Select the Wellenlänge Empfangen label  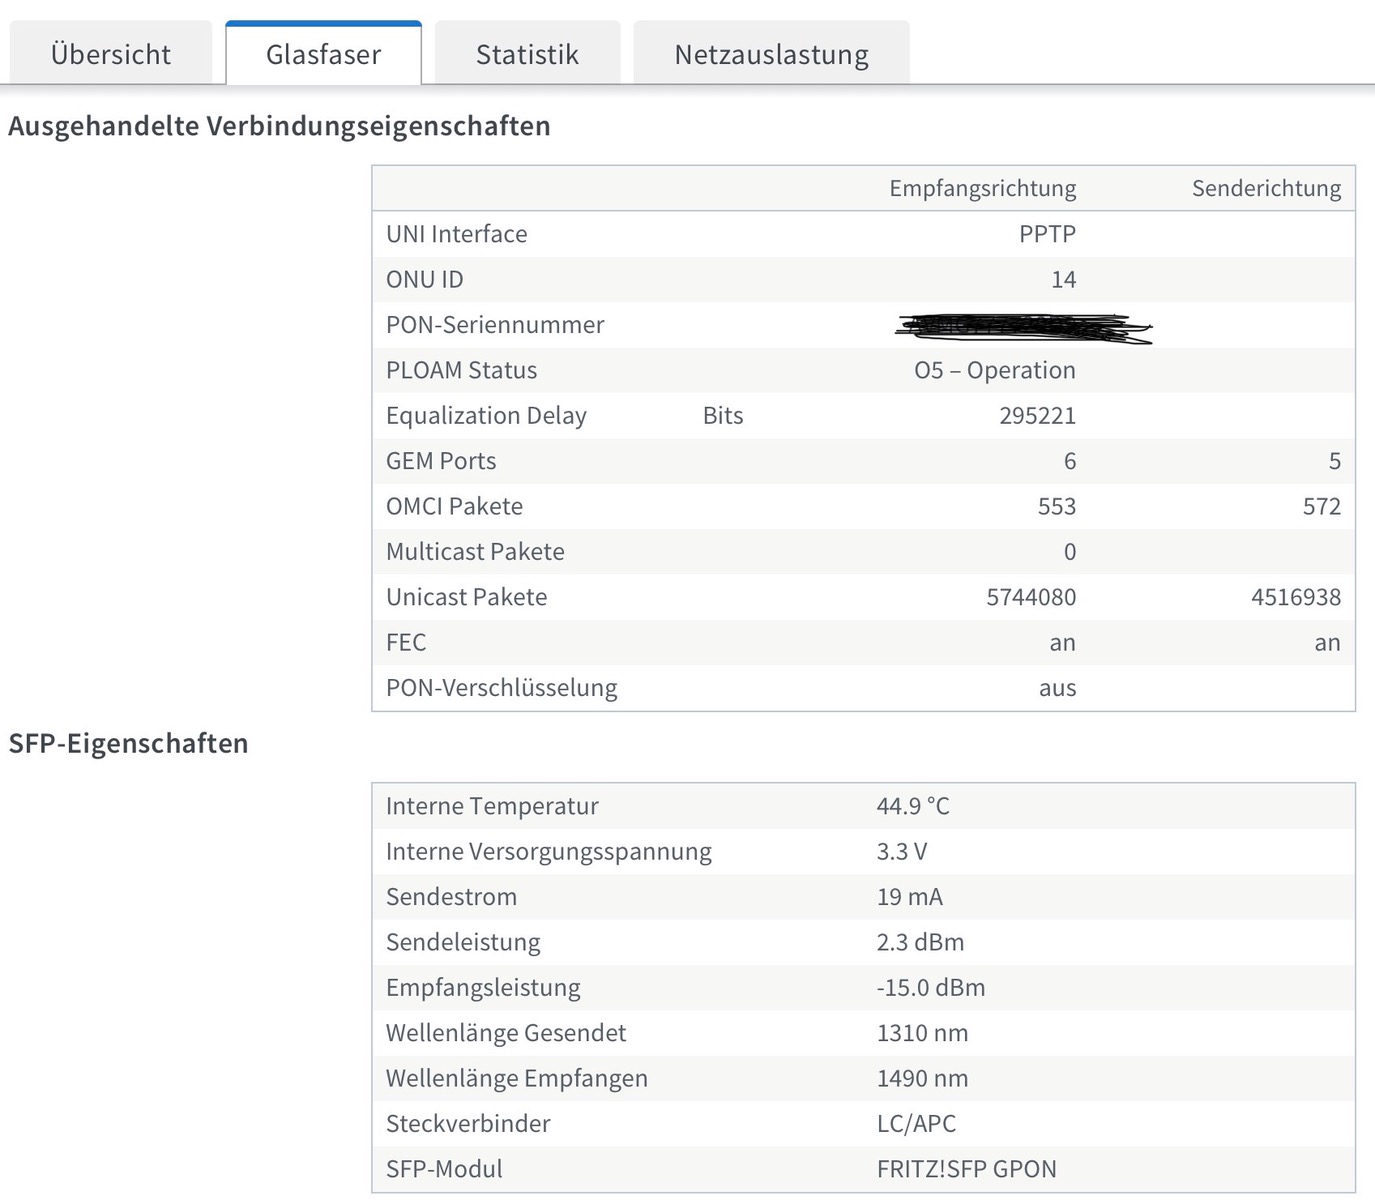click(516, 1079)
